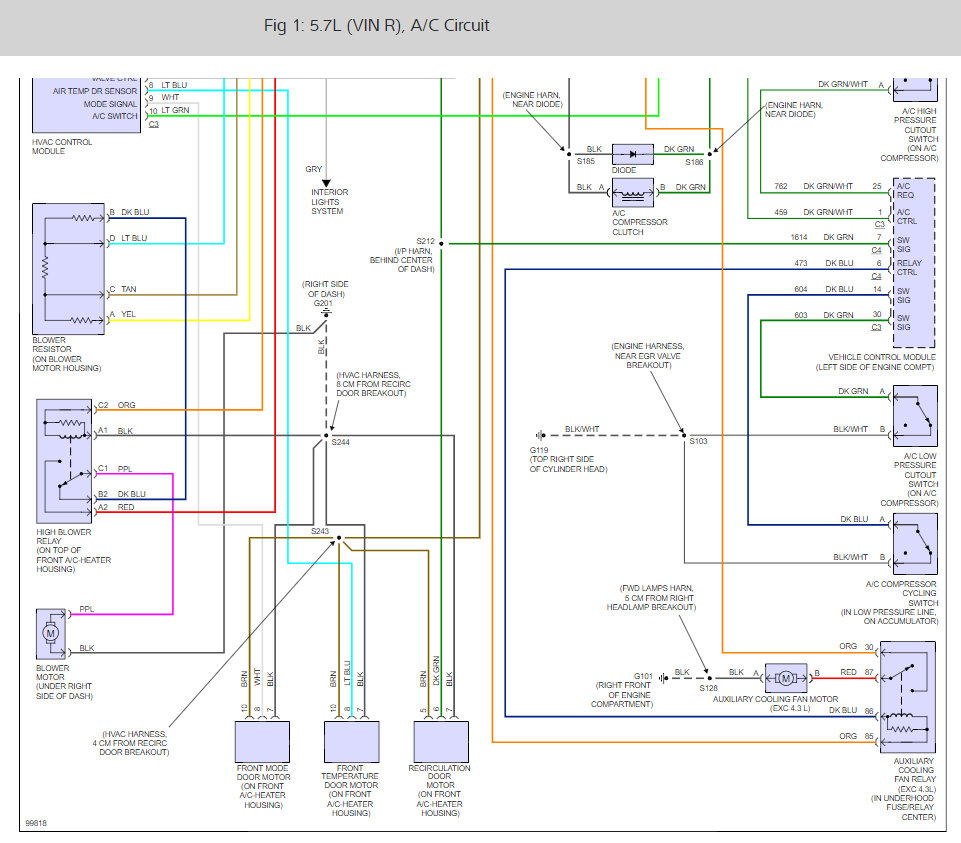The image size is (961, 843).
Task: Click the Recirculation Door Motor box
Action: (441, 742)
